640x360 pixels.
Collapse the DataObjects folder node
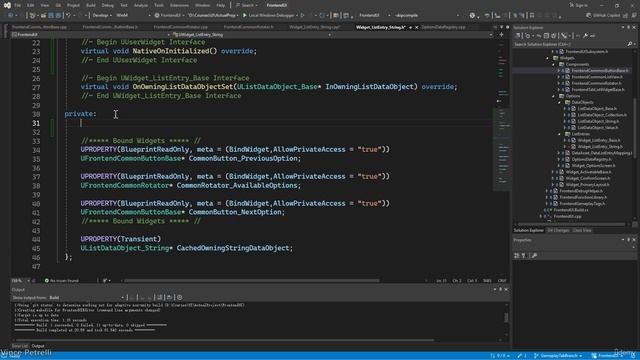click(x=560, y=102)
